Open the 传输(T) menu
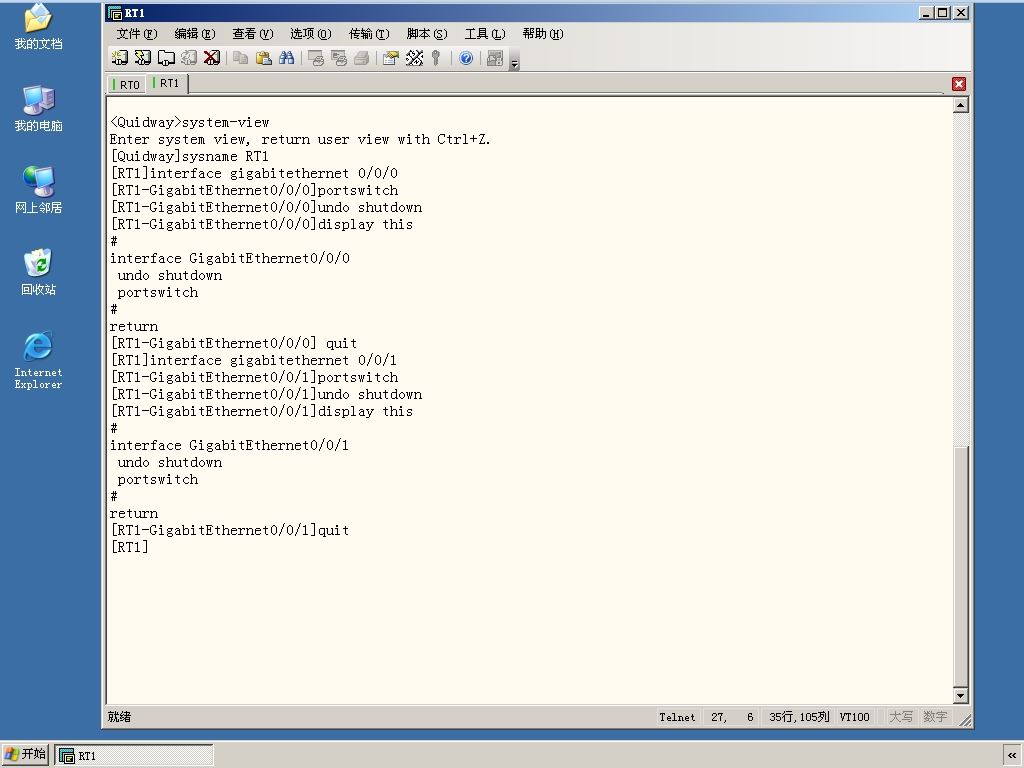Screen dimensions: 1024x768 (369, 34)
